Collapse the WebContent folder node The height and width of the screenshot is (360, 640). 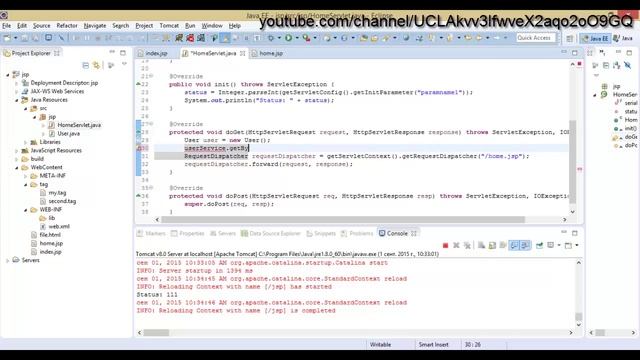tap(17, 167)
